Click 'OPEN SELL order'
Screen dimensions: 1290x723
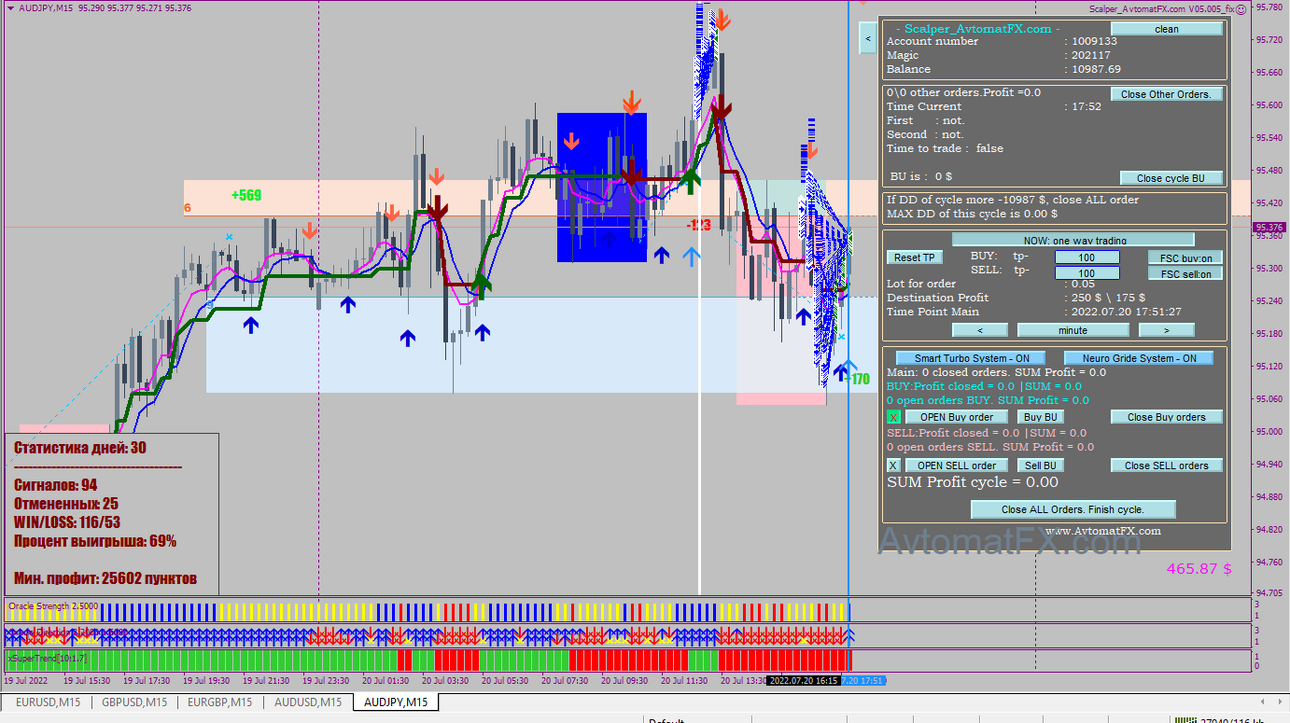[957, 465]
